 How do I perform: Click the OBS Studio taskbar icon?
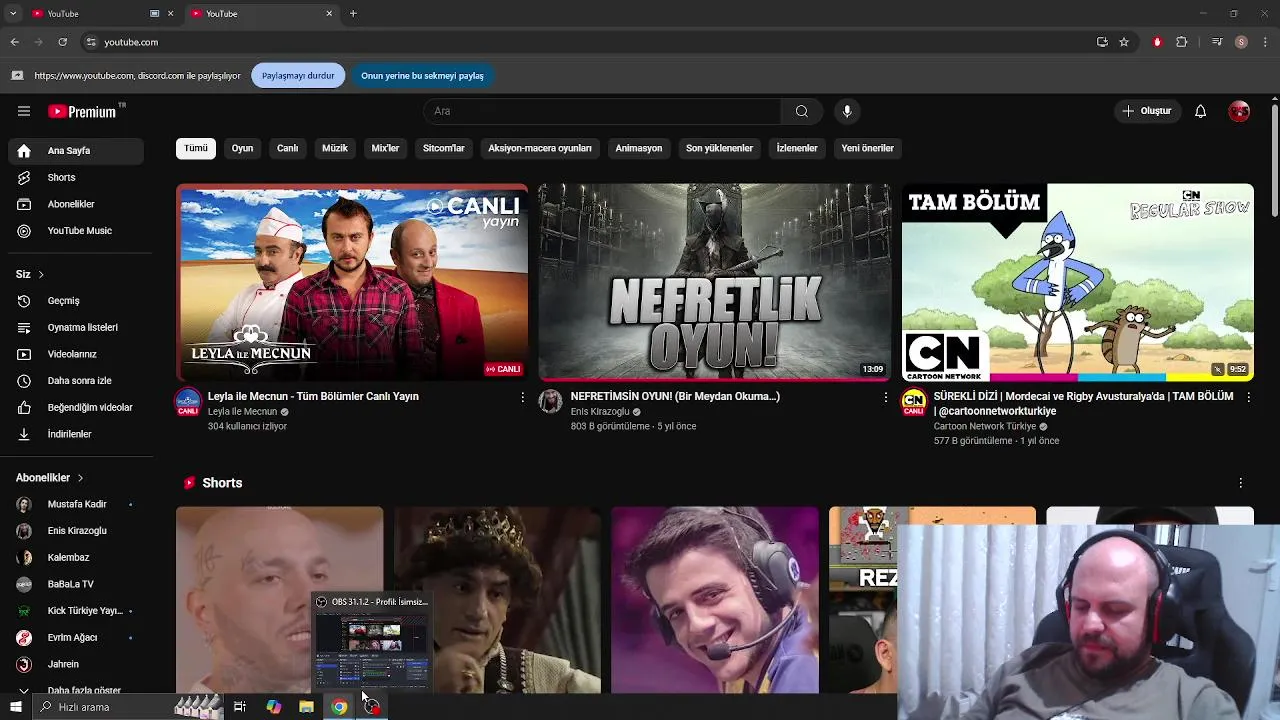point(372,707)
